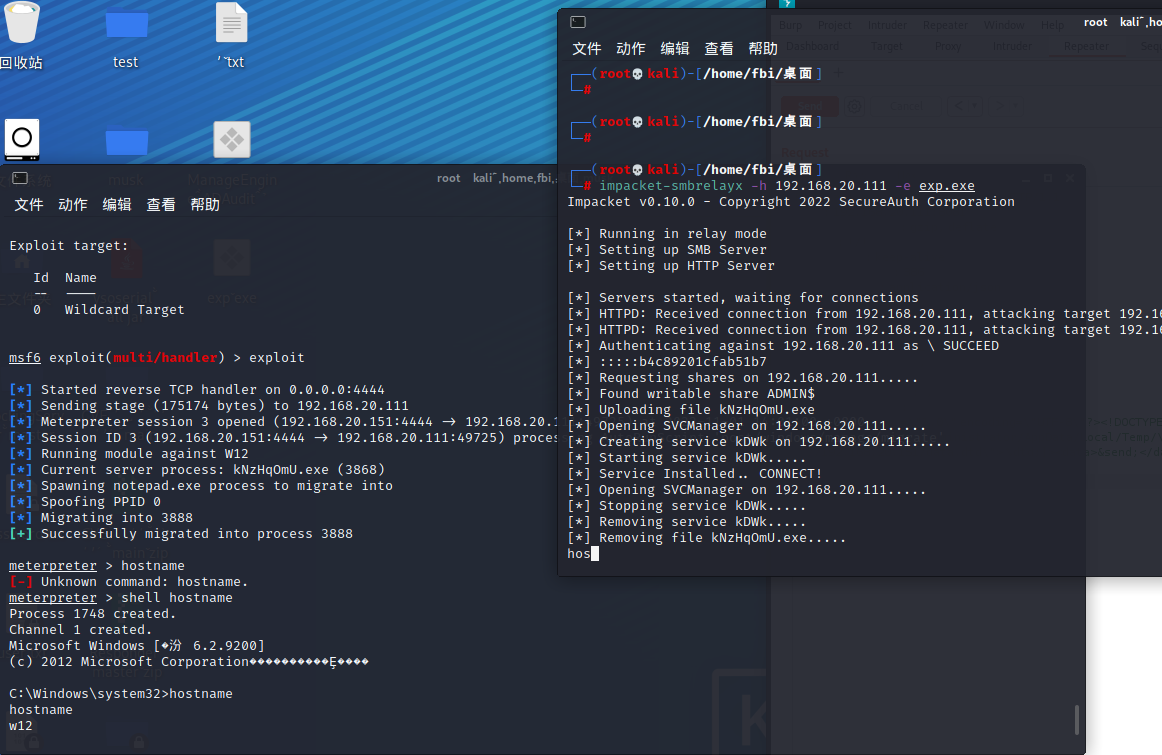Open the Help menu in Burp Suite

click(1052, 25)
